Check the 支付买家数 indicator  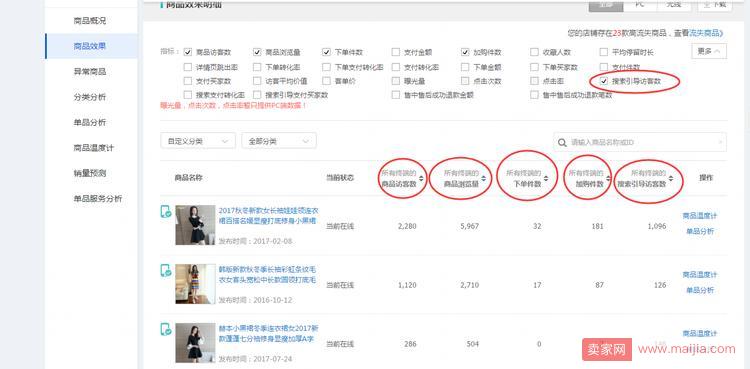[188, 81]
